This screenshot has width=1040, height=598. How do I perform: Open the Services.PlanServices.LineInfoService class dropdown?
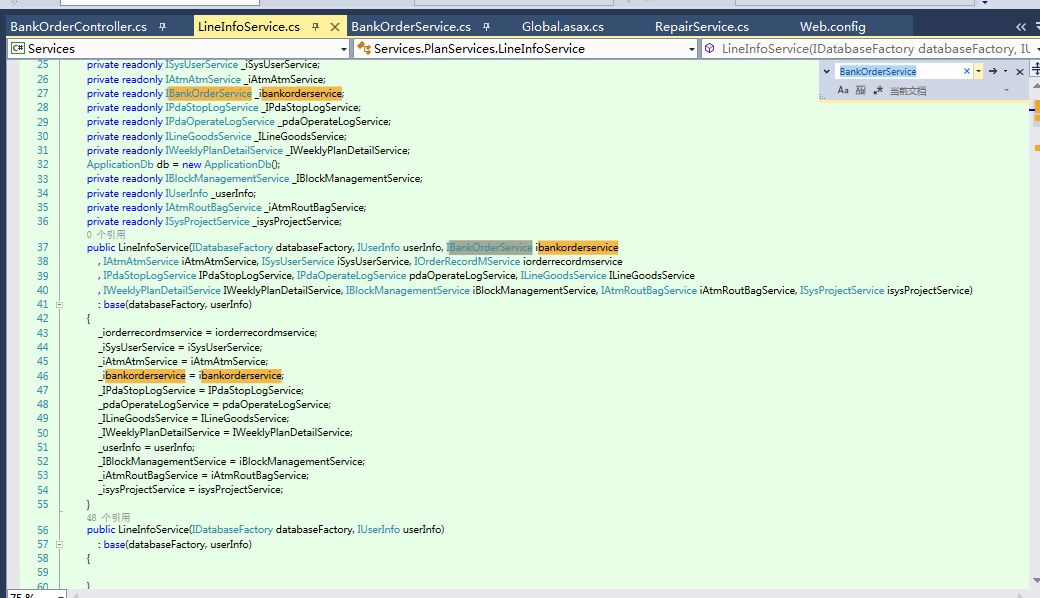click(691, 48)
